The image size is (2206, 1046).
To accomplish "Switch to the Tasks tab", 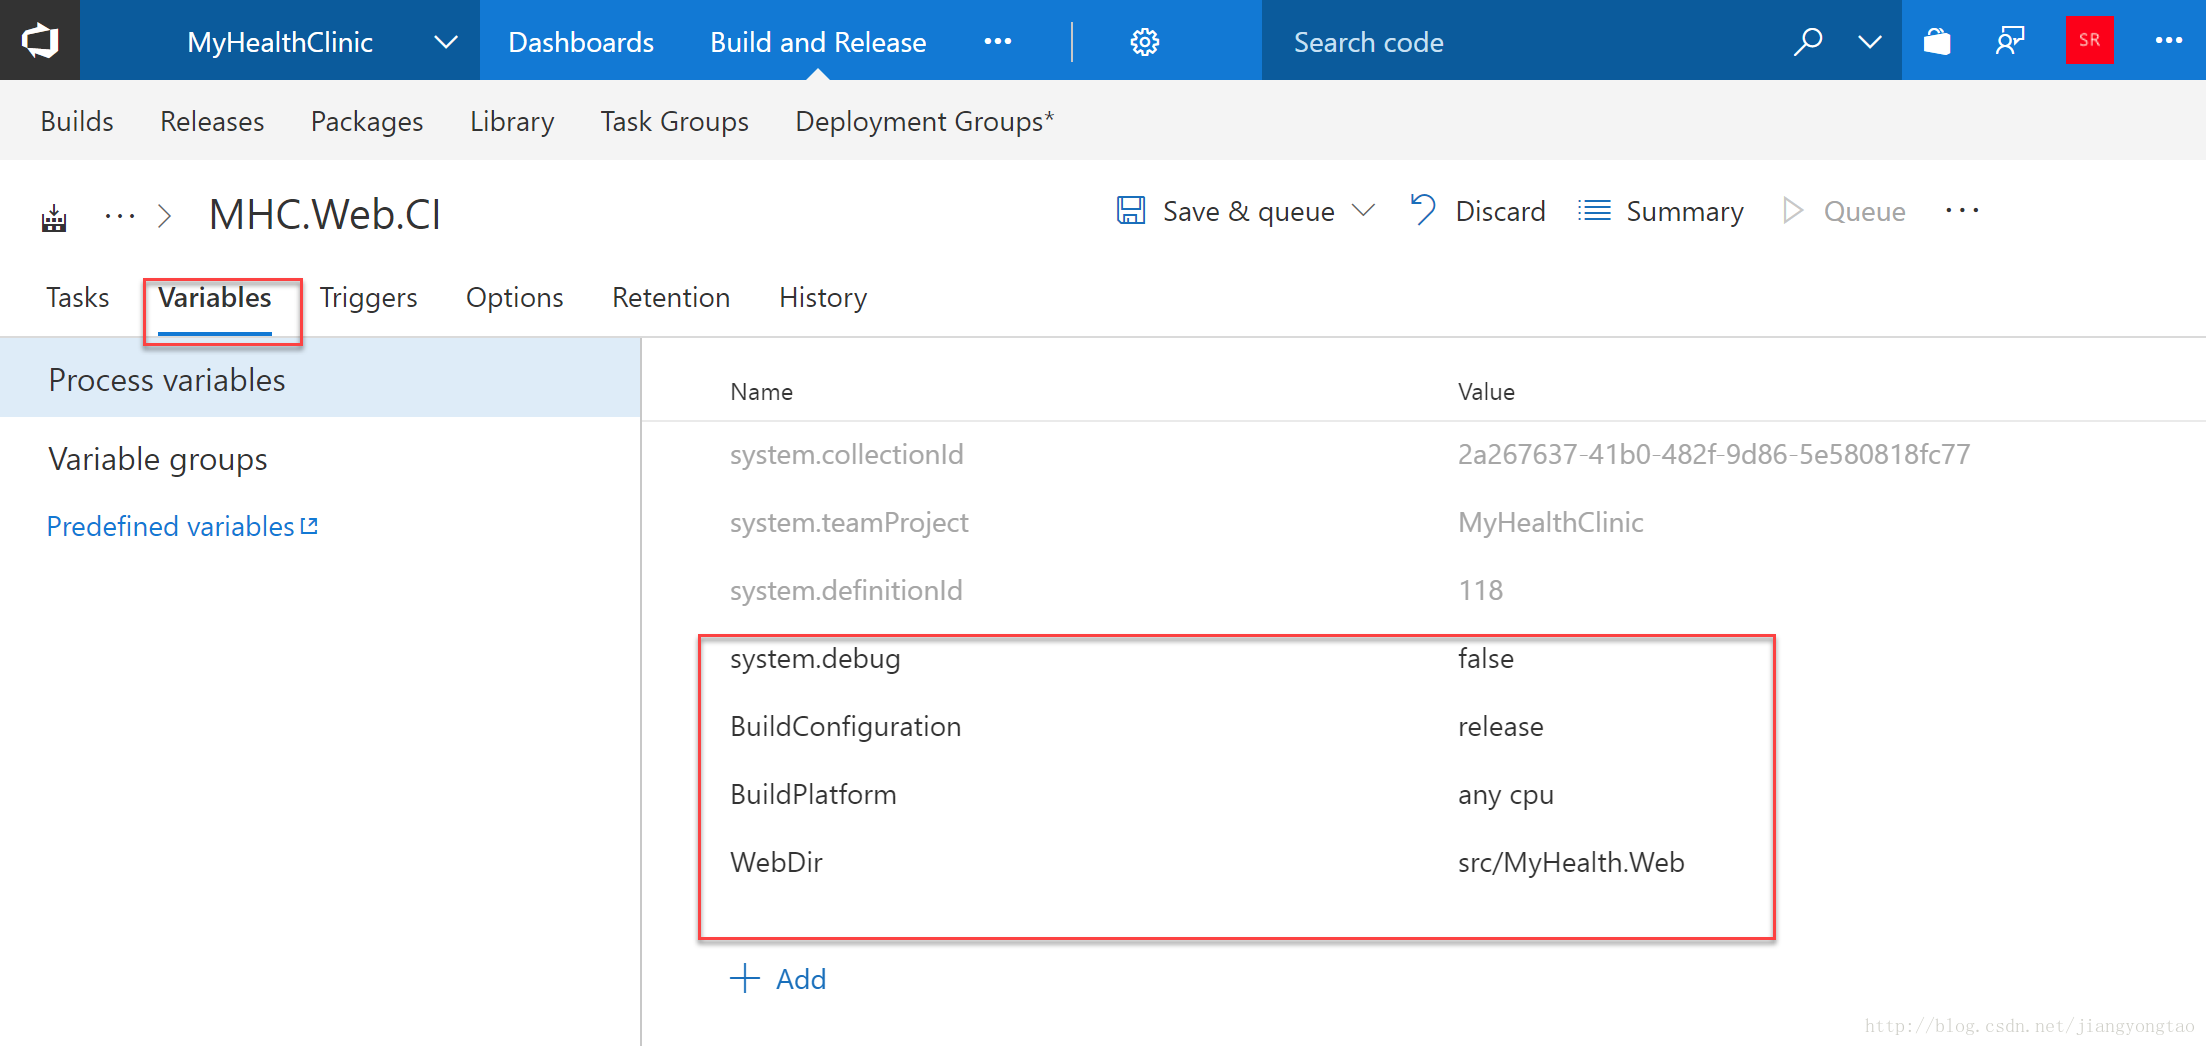I will pyautogui.click(x=78, y=297).
